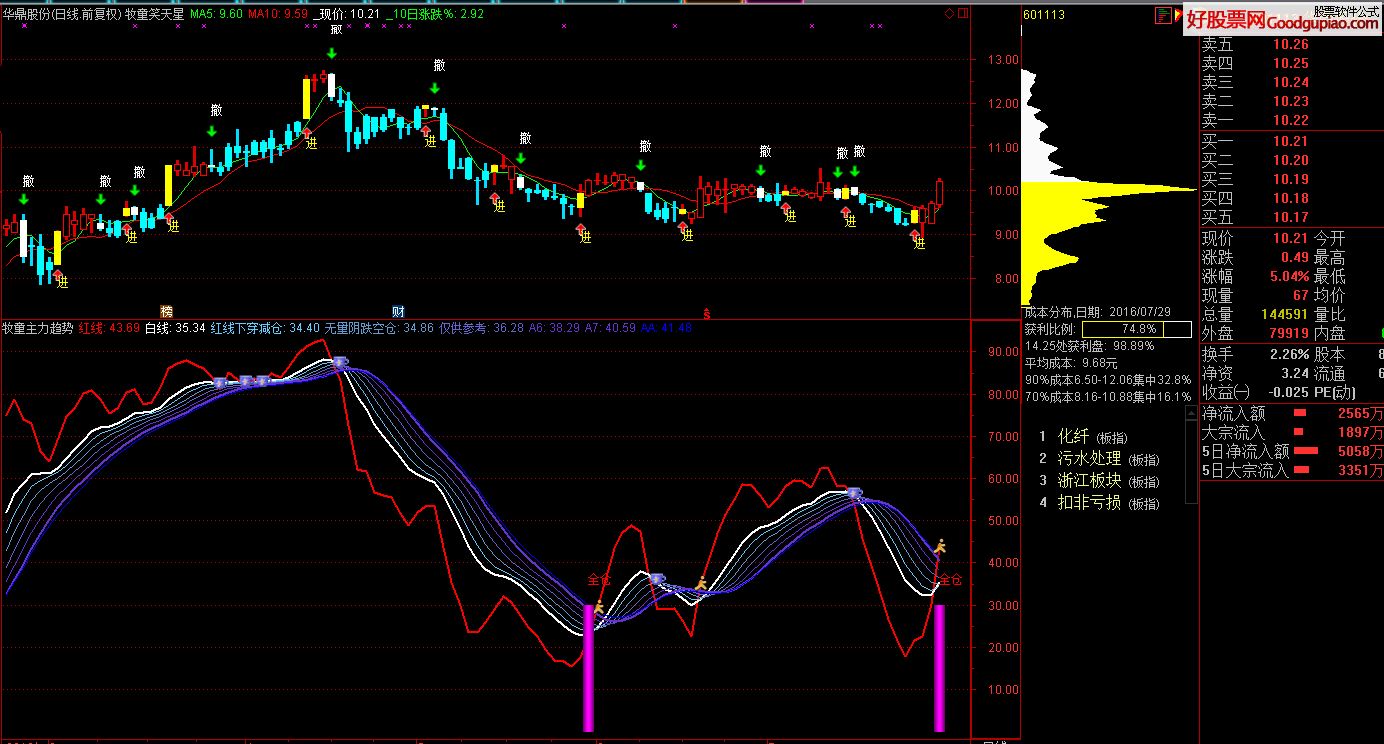Click the teacup marker on the trend peak near 56
This screenshot has width=1384, height=744.
pos(854,493)
